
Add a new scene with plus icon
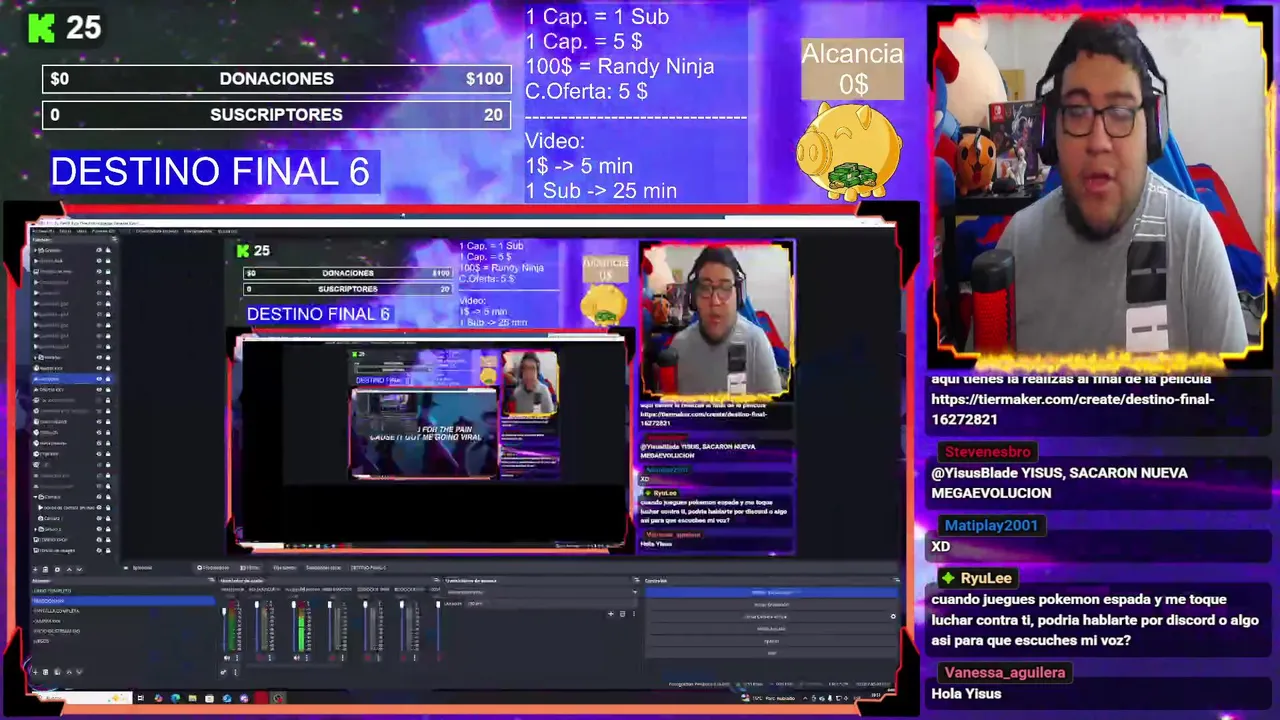pyautogui.click(x=35, y=672)
